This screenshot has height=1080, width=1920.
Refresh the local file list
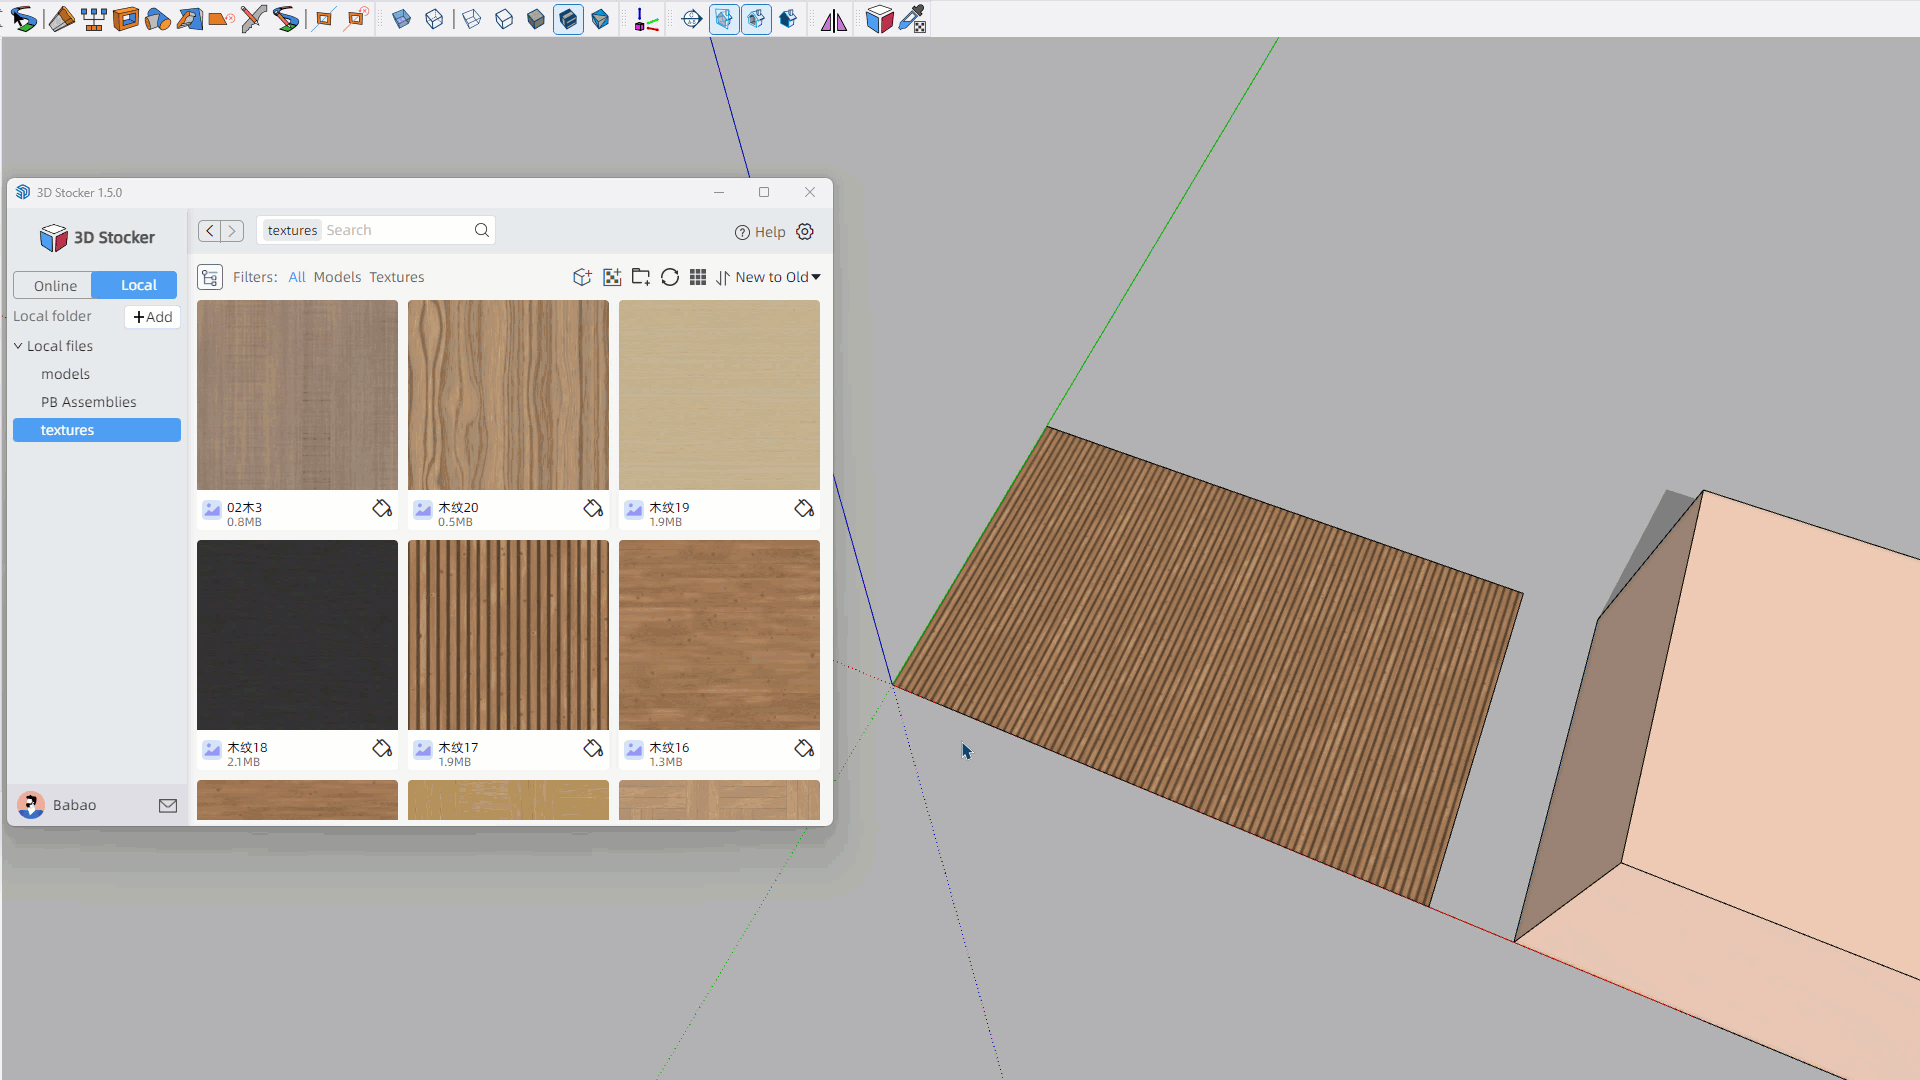coord(670,277)
